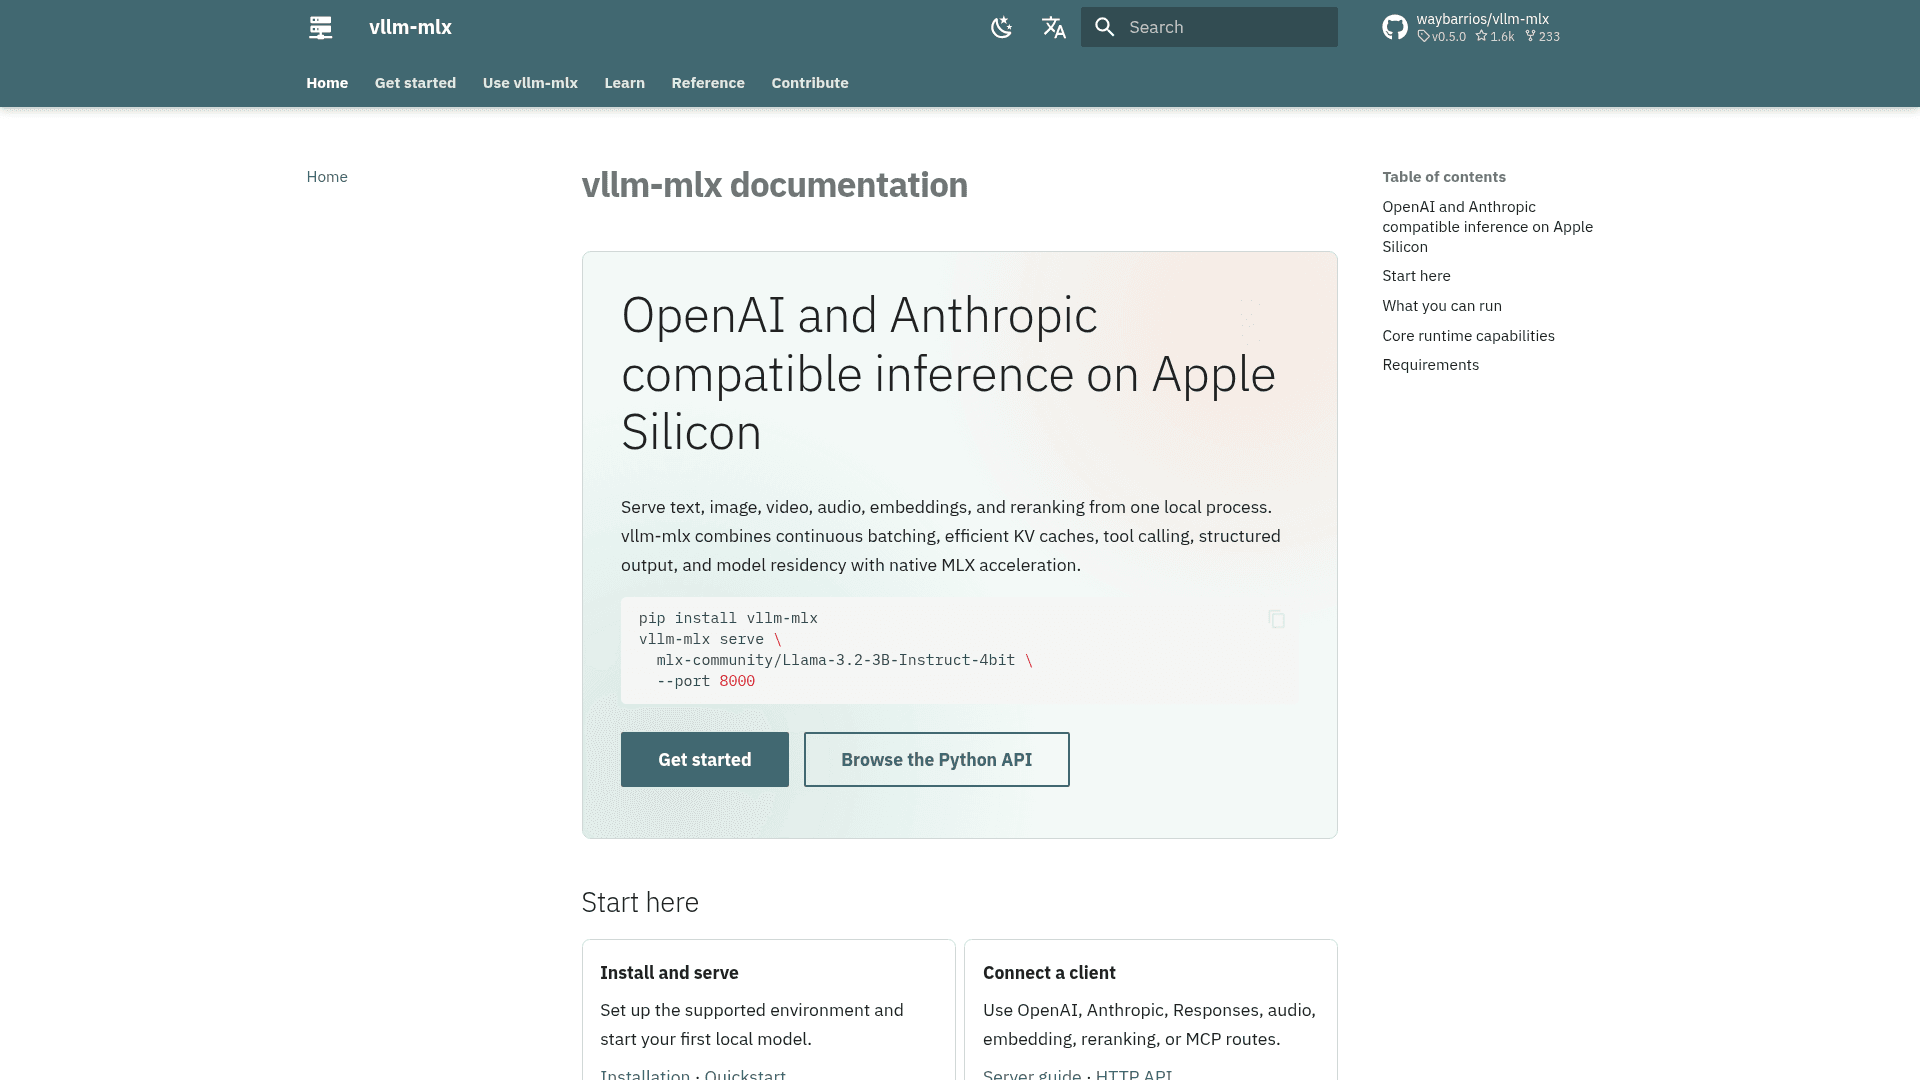Jump to Requirements in table of contents
Viewport: 1920px width, 1080px height.
(1430, 365)
